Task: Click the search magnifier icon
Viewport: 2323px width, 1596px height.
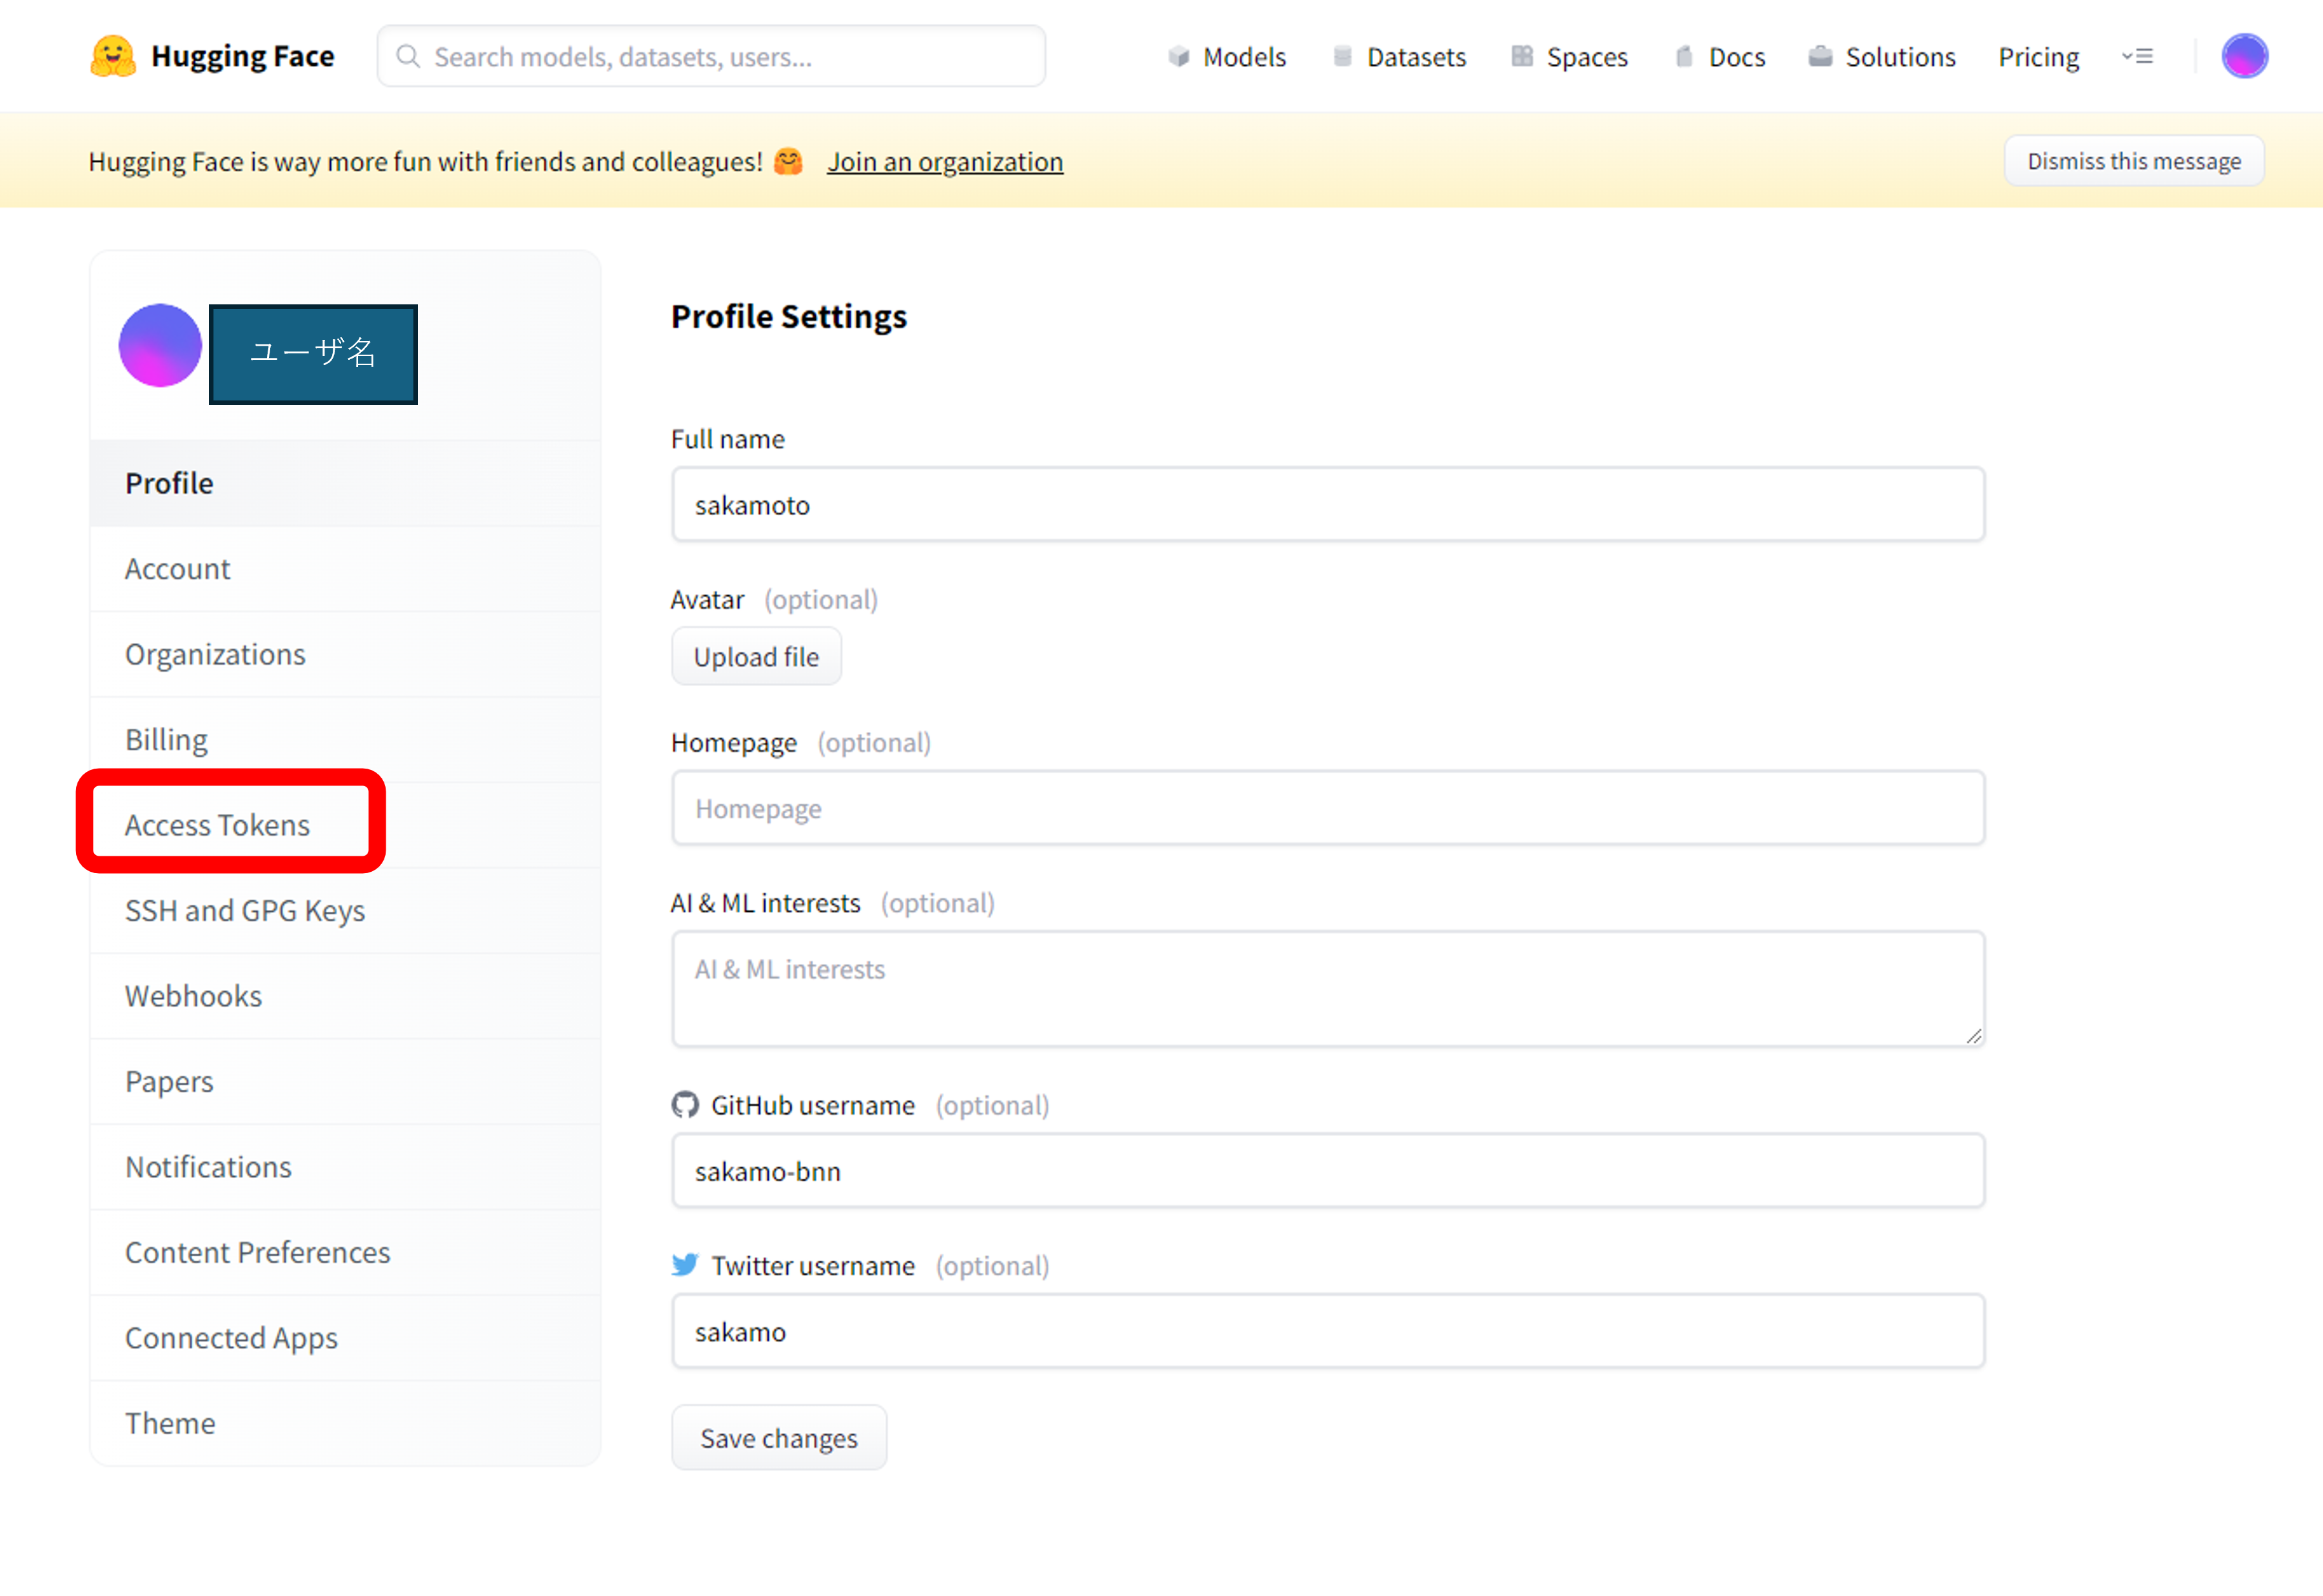Action: pyautogui.click(x=408, y=56)
